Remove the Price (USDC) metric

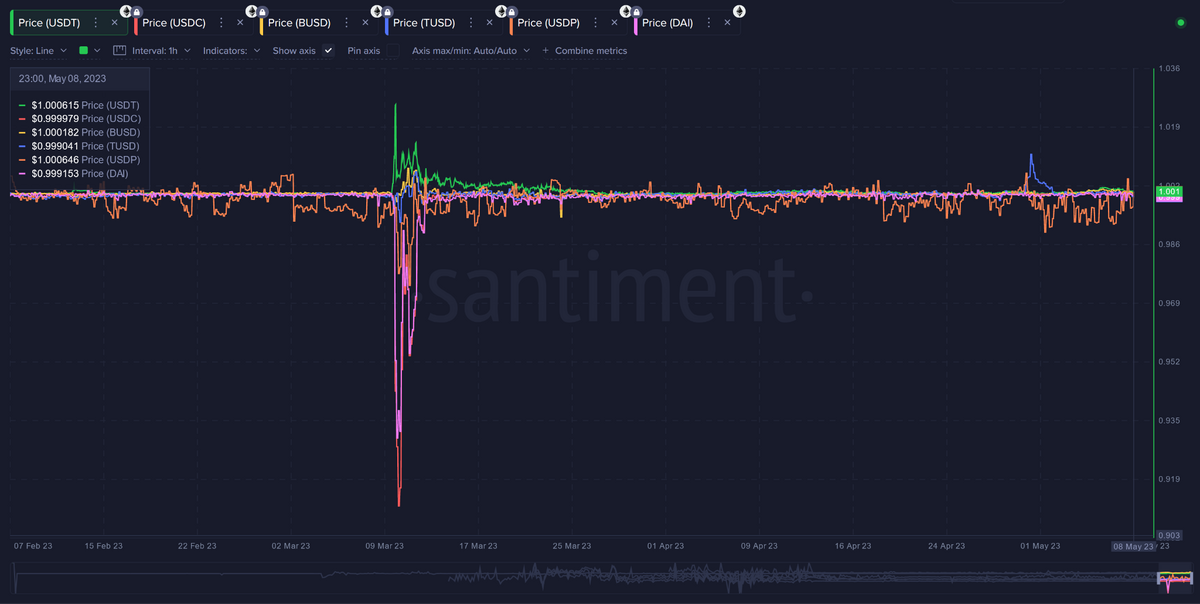tap(240, 22)
